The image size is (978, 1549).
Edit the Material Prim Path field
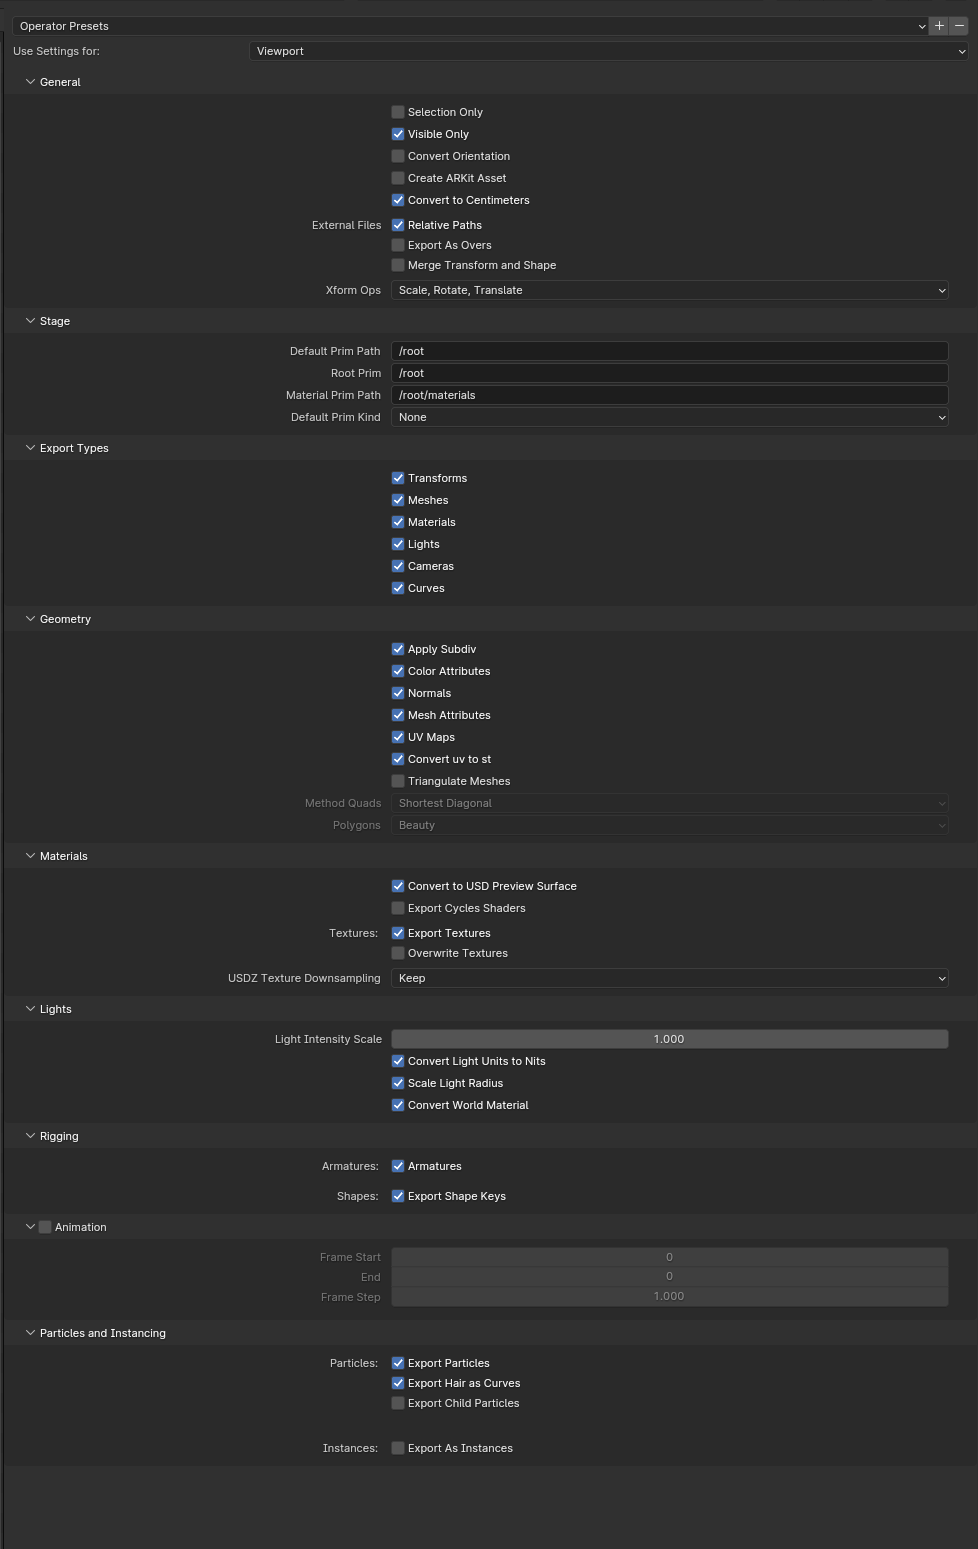tap(669, 395)
